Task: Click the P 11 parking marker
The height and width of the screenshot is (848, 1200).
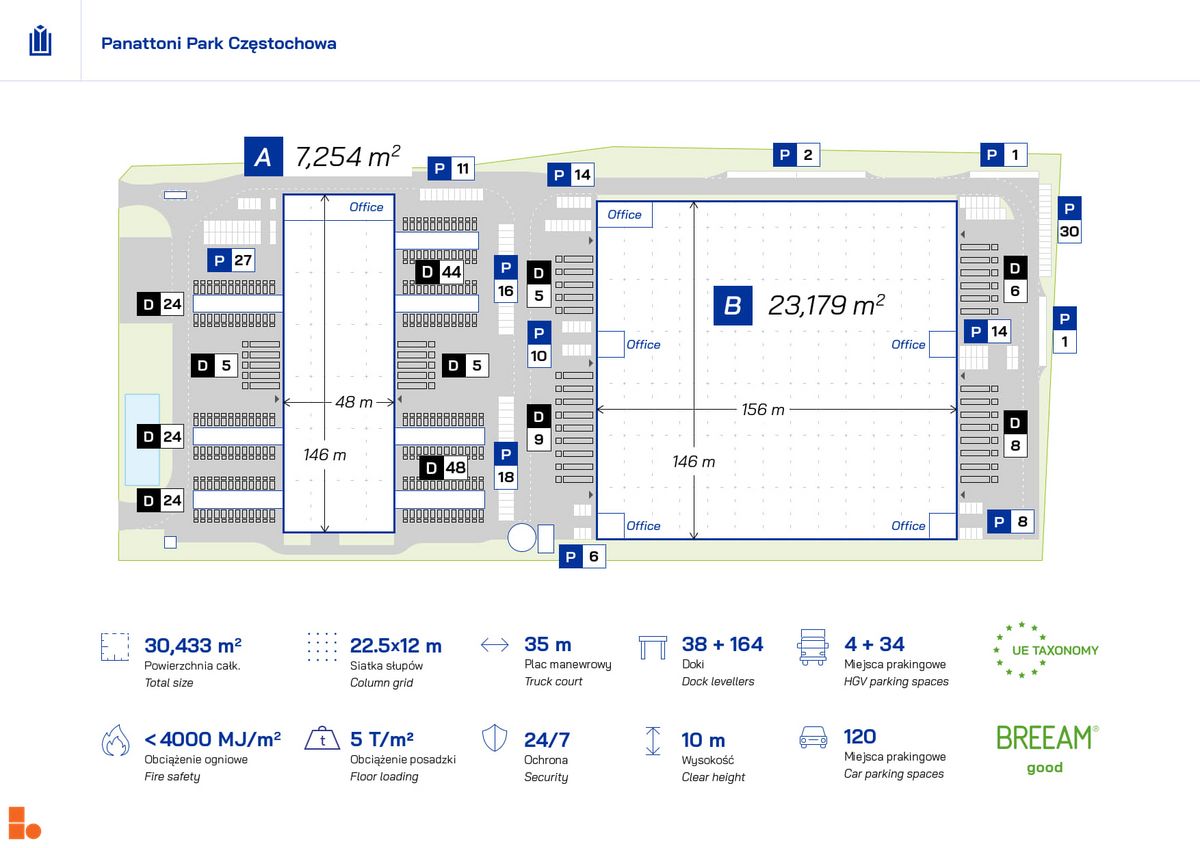Action: point(451,168)
